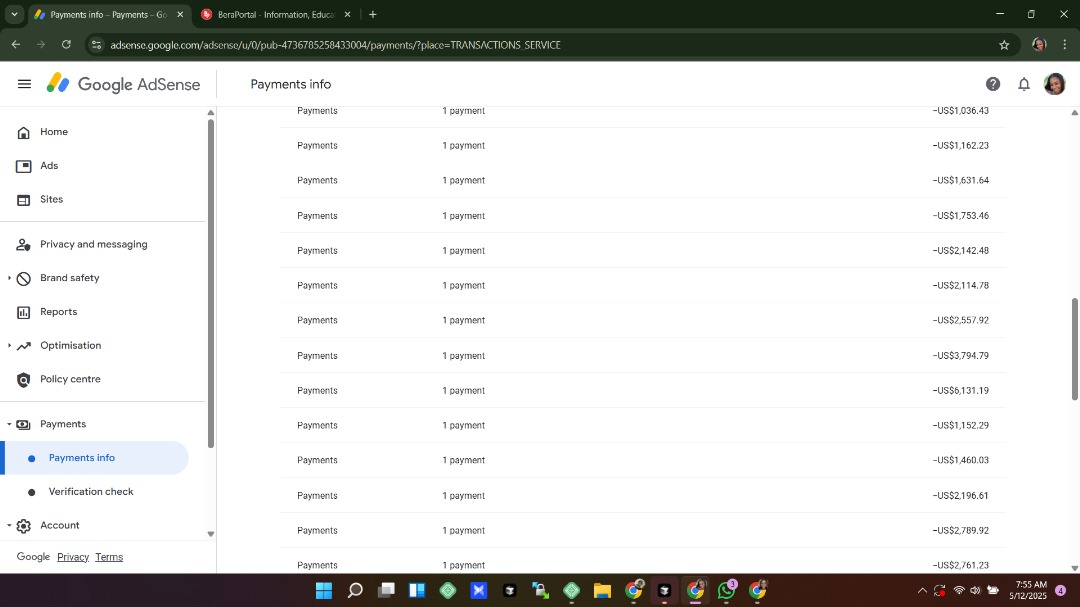
Task: Open WhatsApp from the taskbar
Action: [726, 590]
